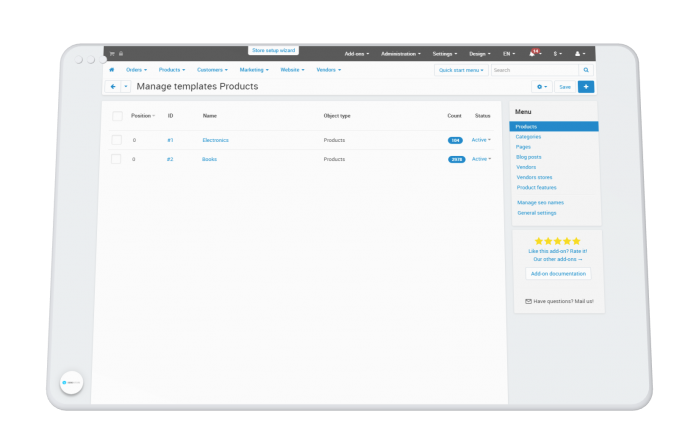Select Product features in the sidebar
The height and width of the screenshot is (445, 700).
[x=537, y=188]
